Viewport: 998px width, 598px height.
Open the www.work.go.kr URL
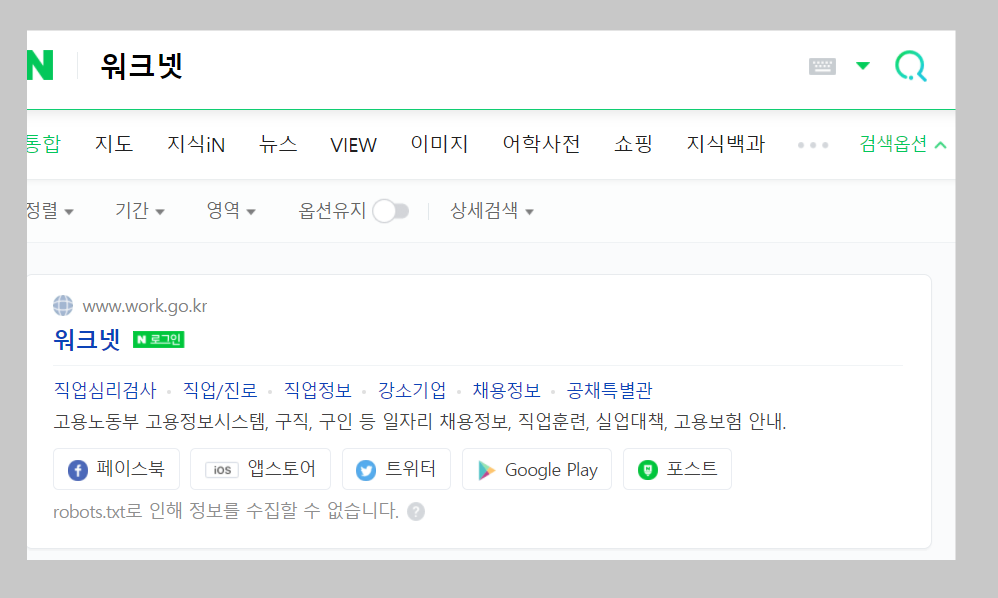(x=145, y=307)
